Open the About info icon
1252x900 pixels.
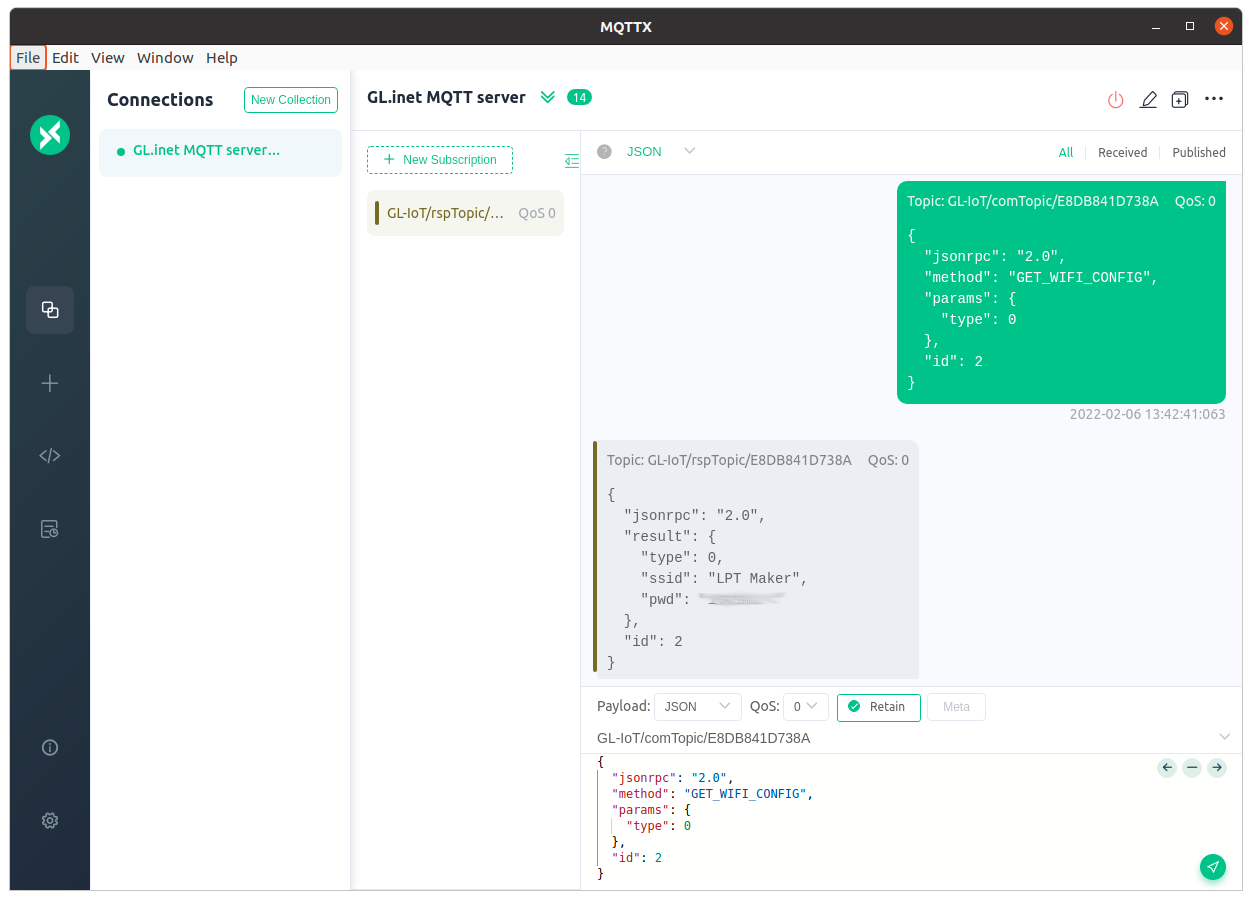[50, 747]
